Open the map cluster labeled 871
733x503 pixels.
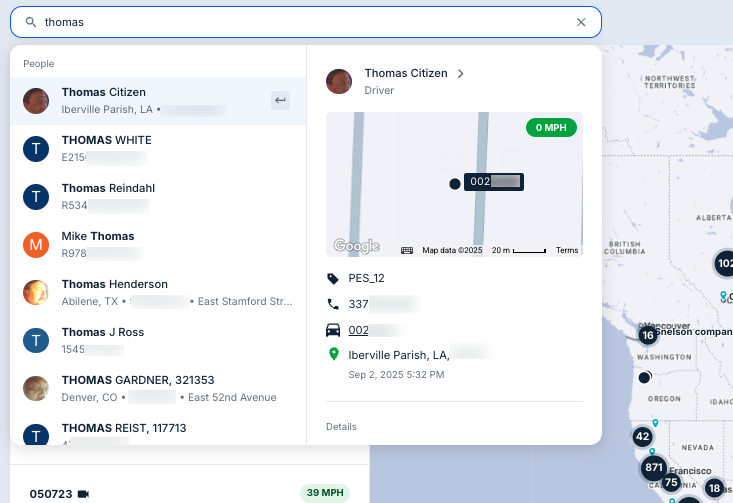654,467
